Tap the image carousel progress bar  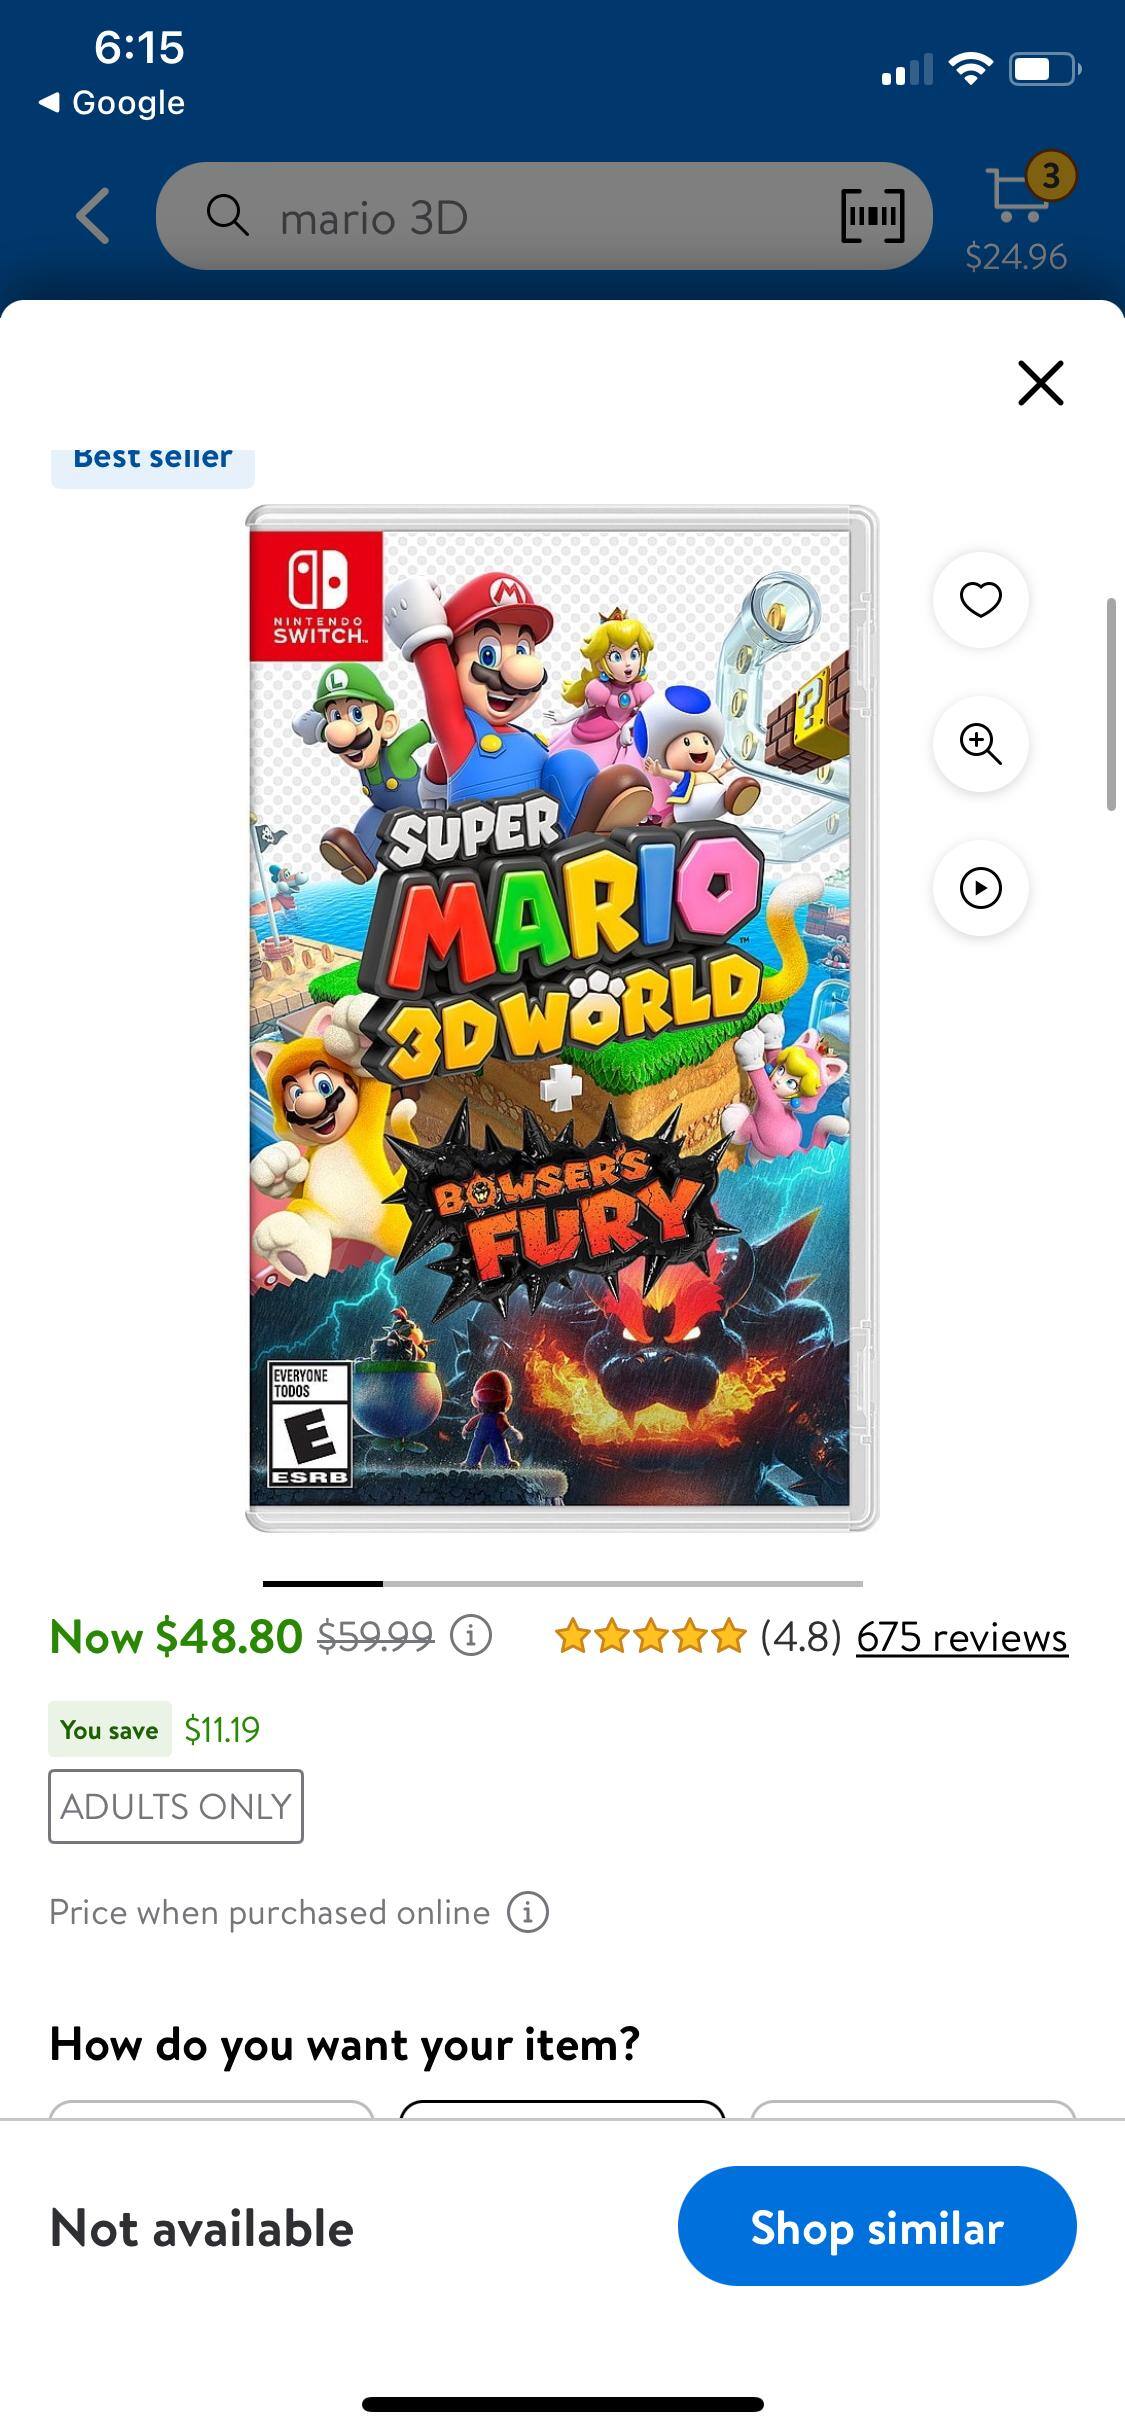[562, 1583]
